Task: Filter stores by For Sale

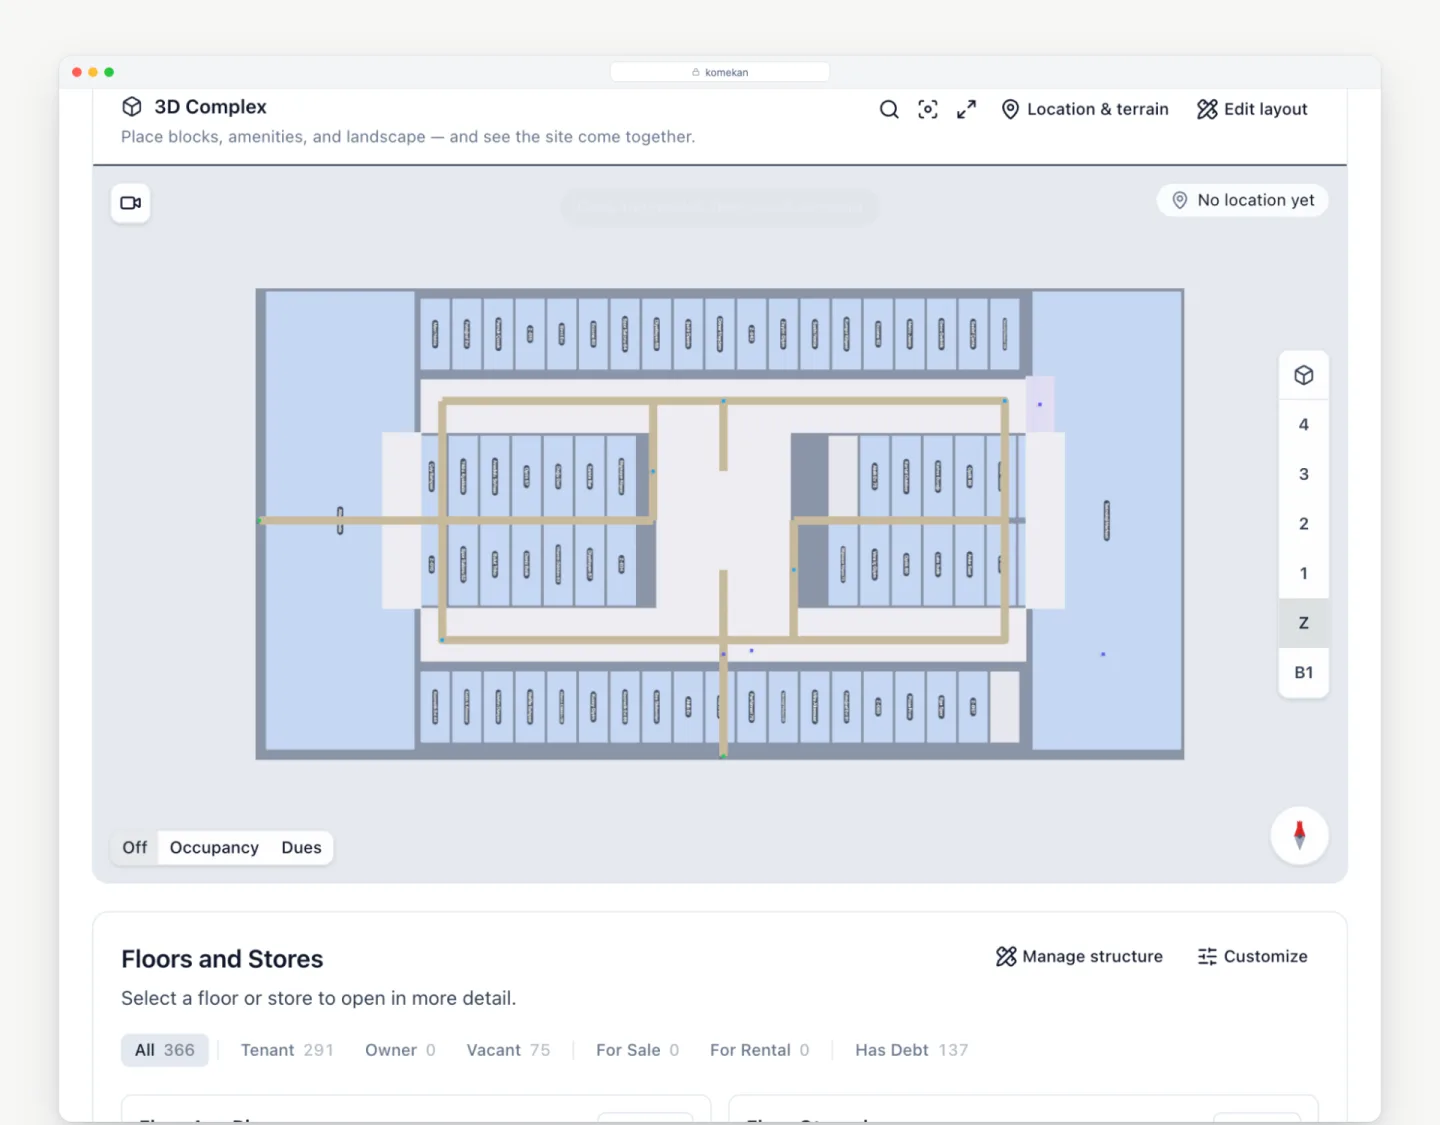Action: tap(637, 1050)
